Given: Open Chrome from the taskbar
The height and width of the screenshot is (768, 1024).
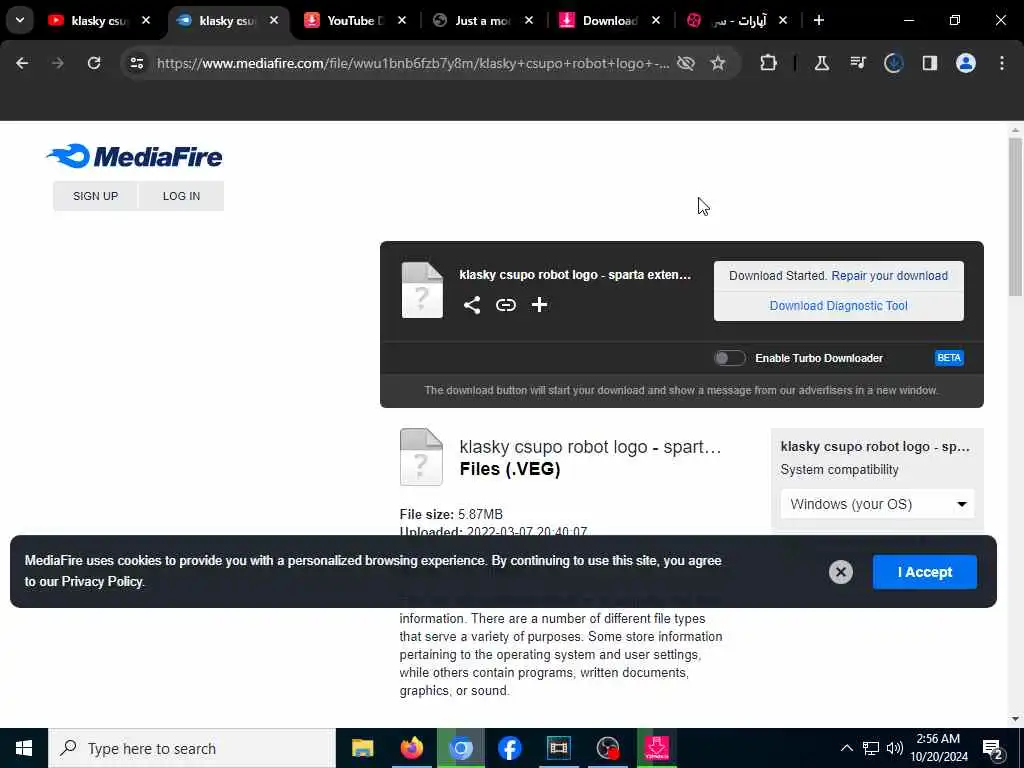Looking at the screenshot, I should [461, 748].
